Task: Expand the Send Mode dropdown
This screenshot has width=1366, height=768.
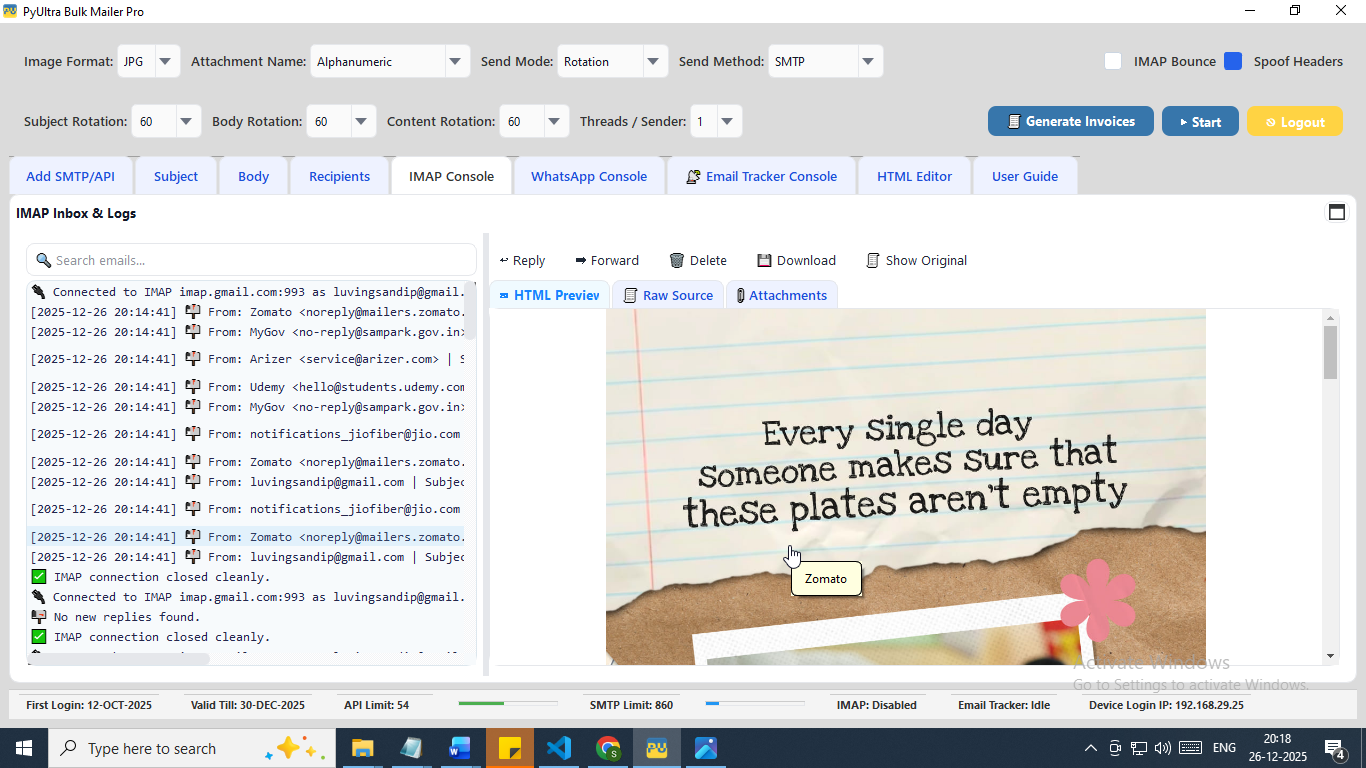Action: tap(654, 61)
